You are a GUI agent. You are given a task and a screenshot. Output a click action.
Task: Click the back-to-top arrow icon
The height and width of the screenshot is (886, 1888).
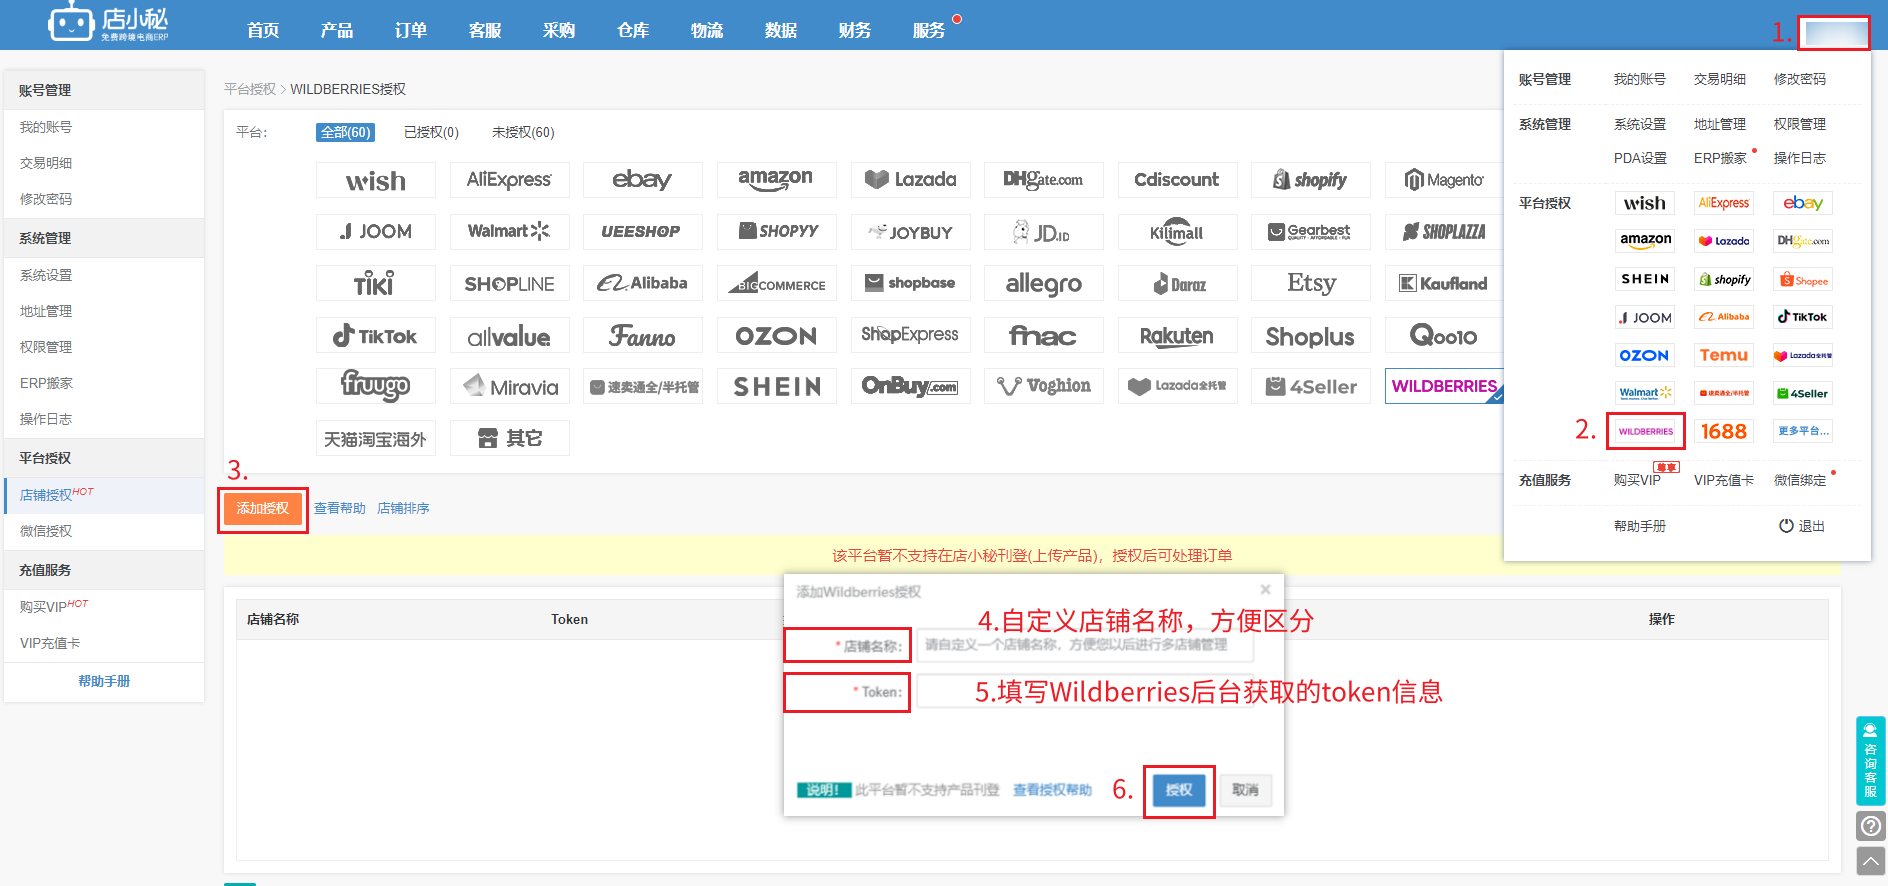tap(1871, 861)
